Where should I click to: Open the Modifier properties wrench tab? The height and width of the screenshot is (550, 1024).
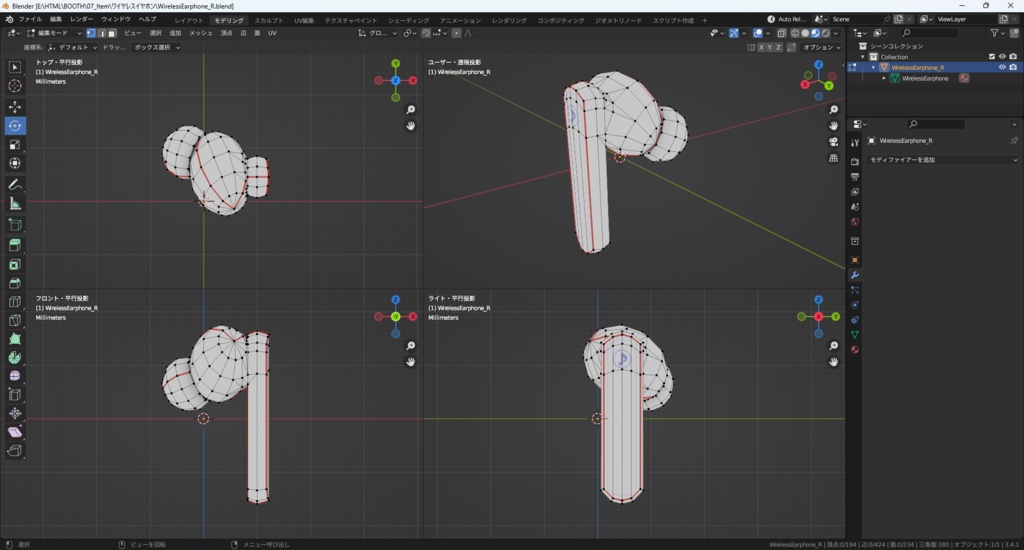coord(855,275)
